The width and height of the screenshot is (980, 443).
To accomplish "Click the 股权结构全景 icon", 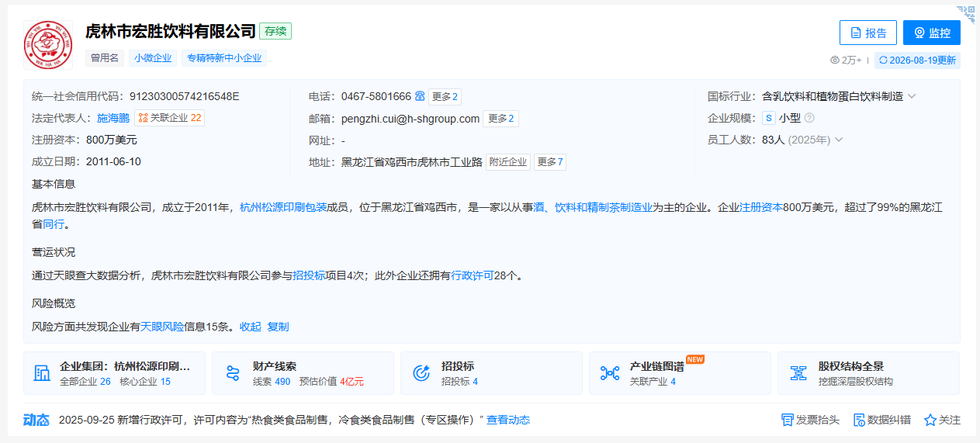I will point(799,373).
